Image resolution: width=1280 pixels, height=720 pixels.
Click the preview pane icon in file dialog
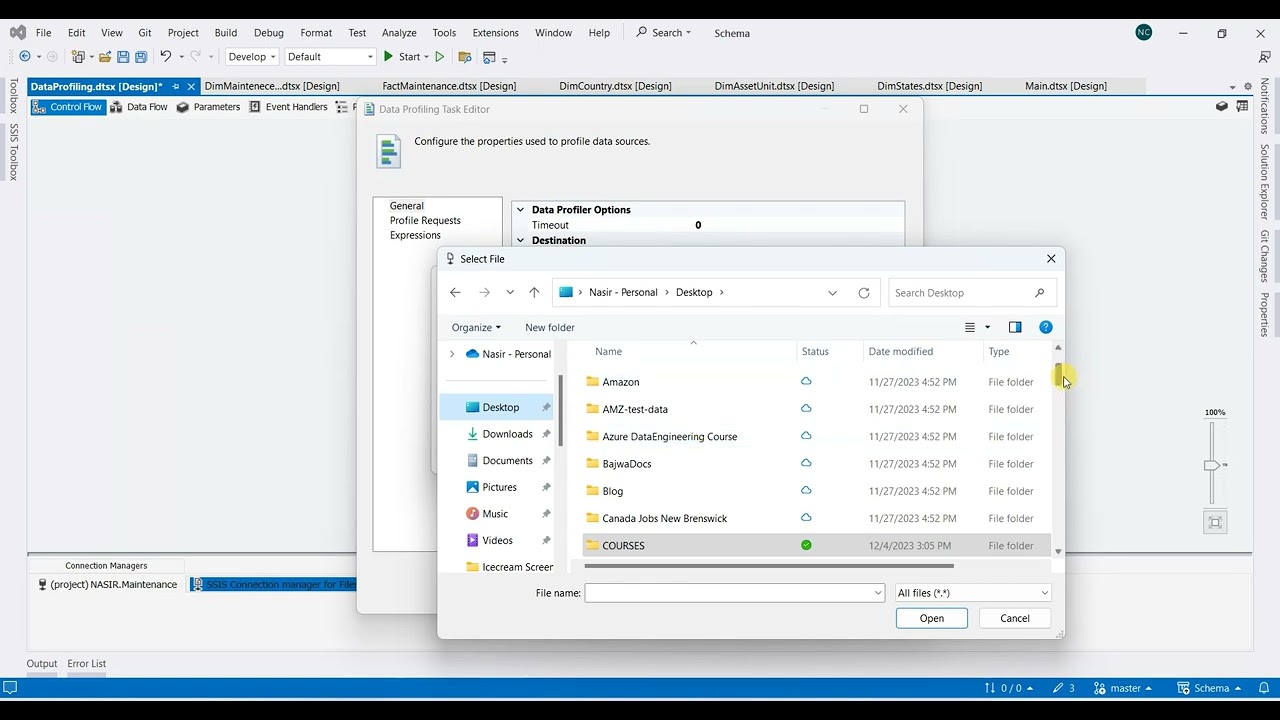click(1015, 327)
